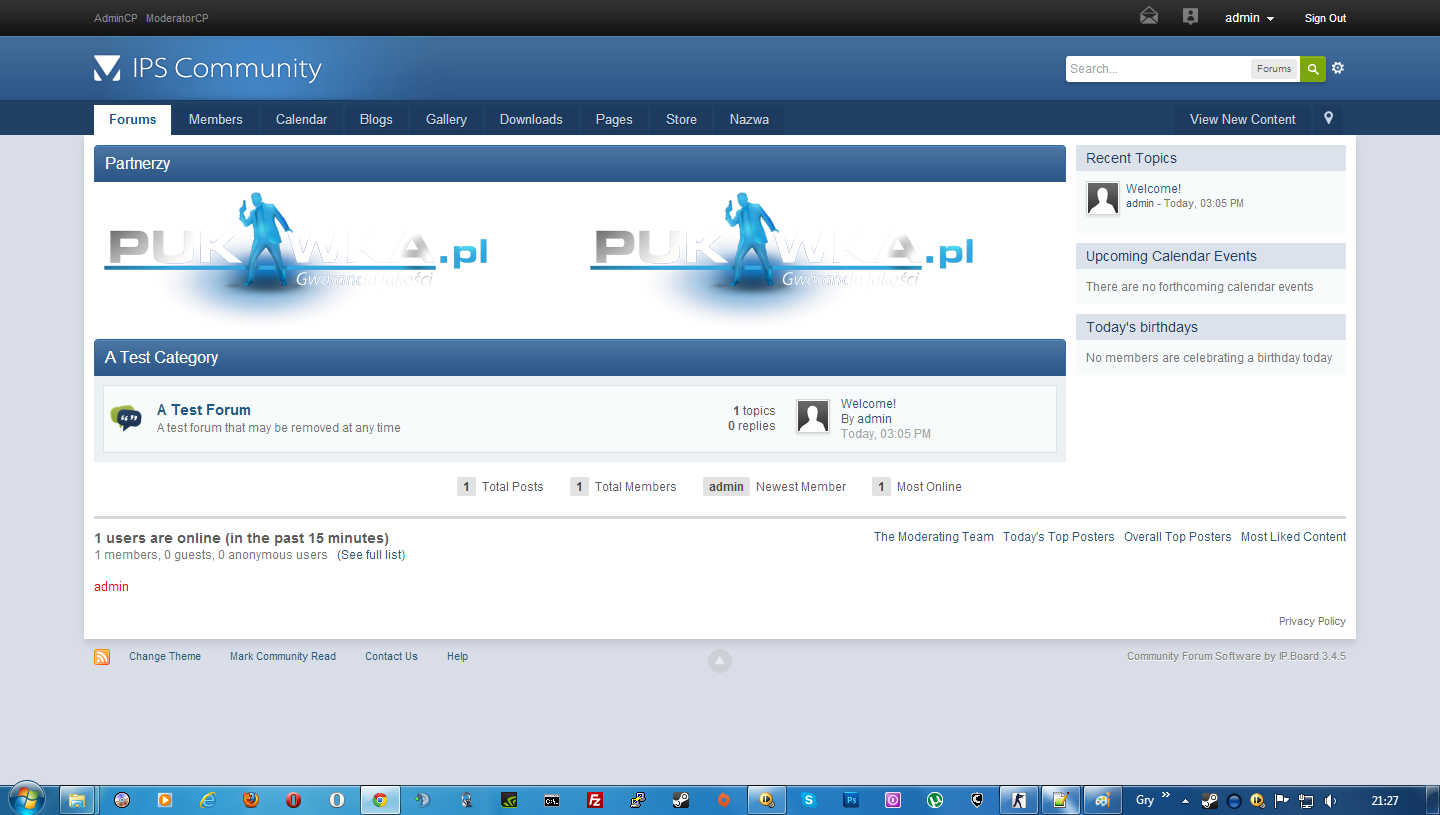Show hidden system tray icons arrow
This screenshot has width=1440, height=815.
1185,801
